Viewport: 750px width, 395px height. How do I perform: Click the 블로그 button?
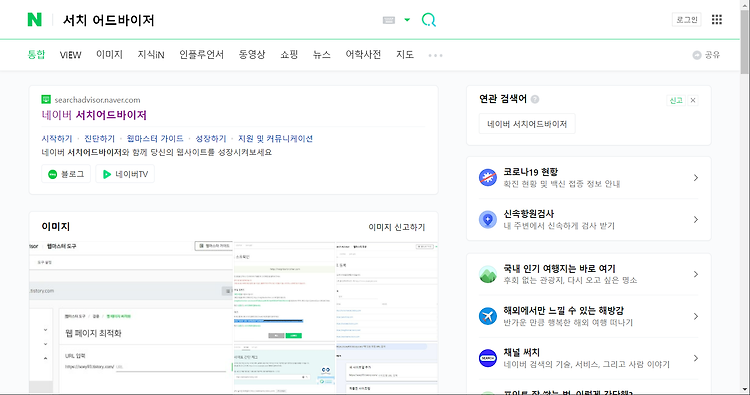click(x=66, y=174)
